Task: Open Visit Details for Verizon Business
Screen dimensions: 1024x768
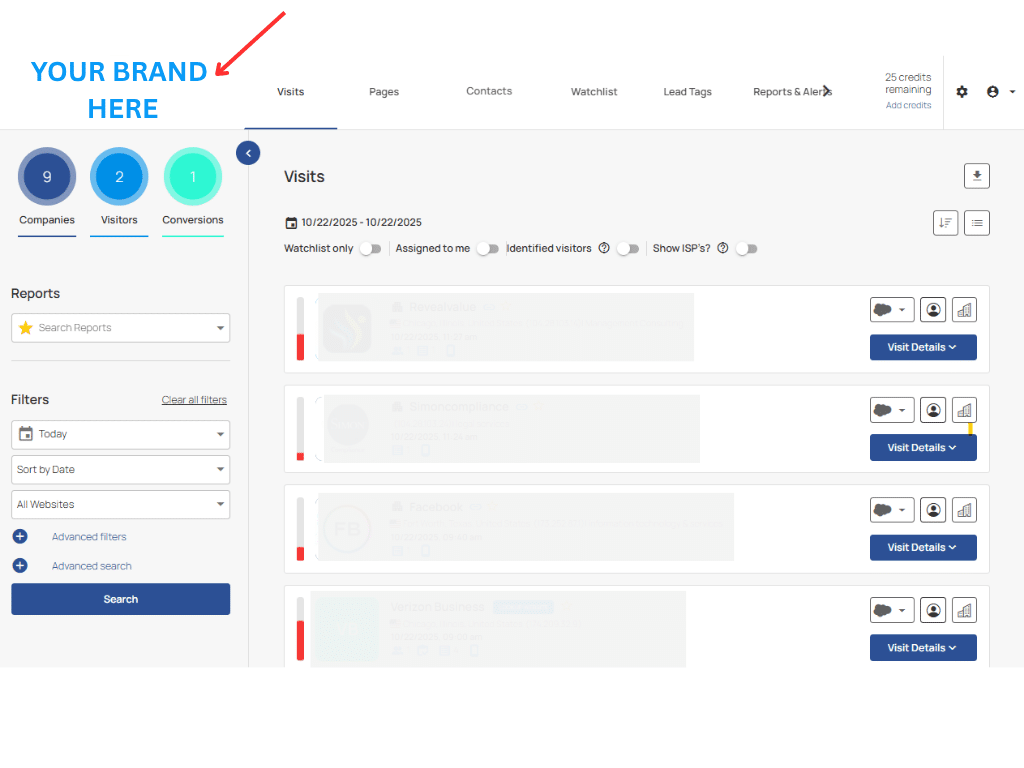Action: (x=922, y=647)
